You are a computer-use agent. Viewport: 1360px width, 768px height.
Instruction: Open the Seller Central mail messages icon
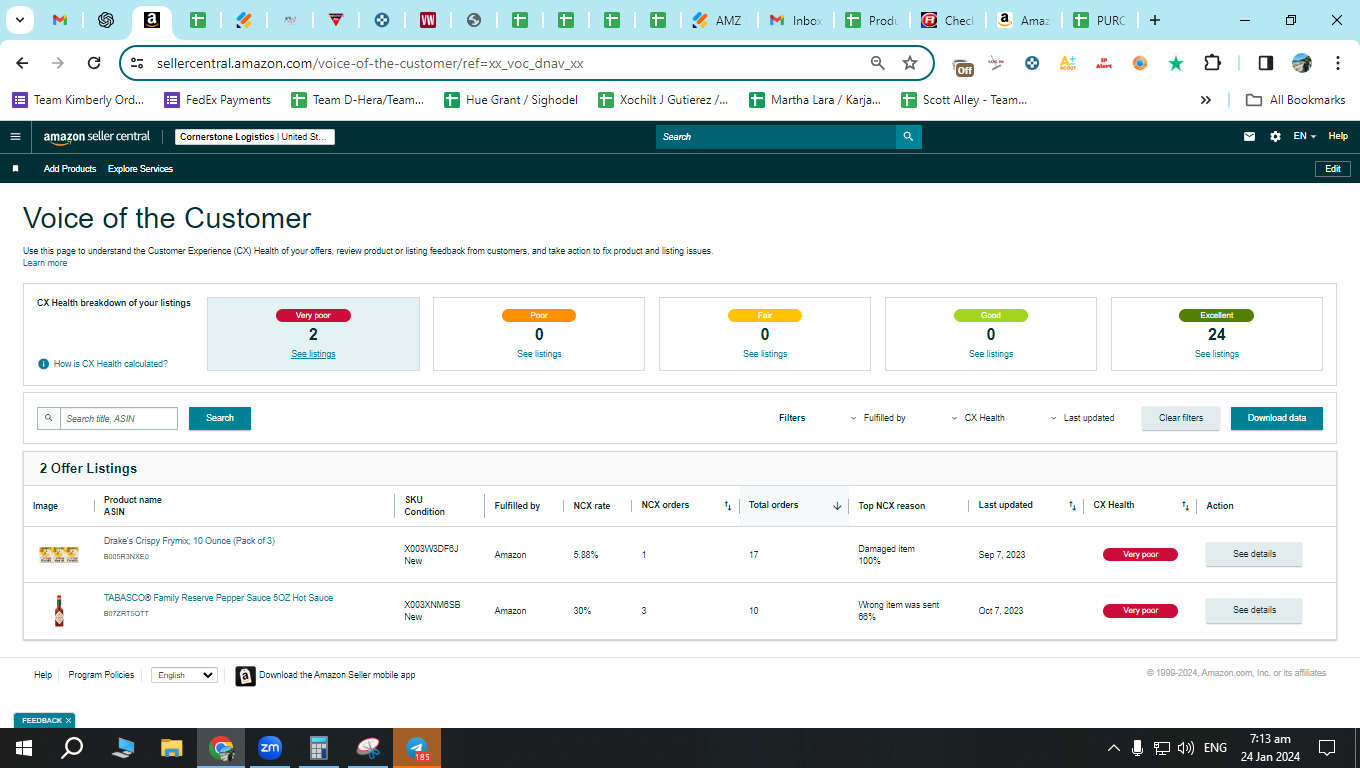pyautogui.click(x=1249, y=137)
